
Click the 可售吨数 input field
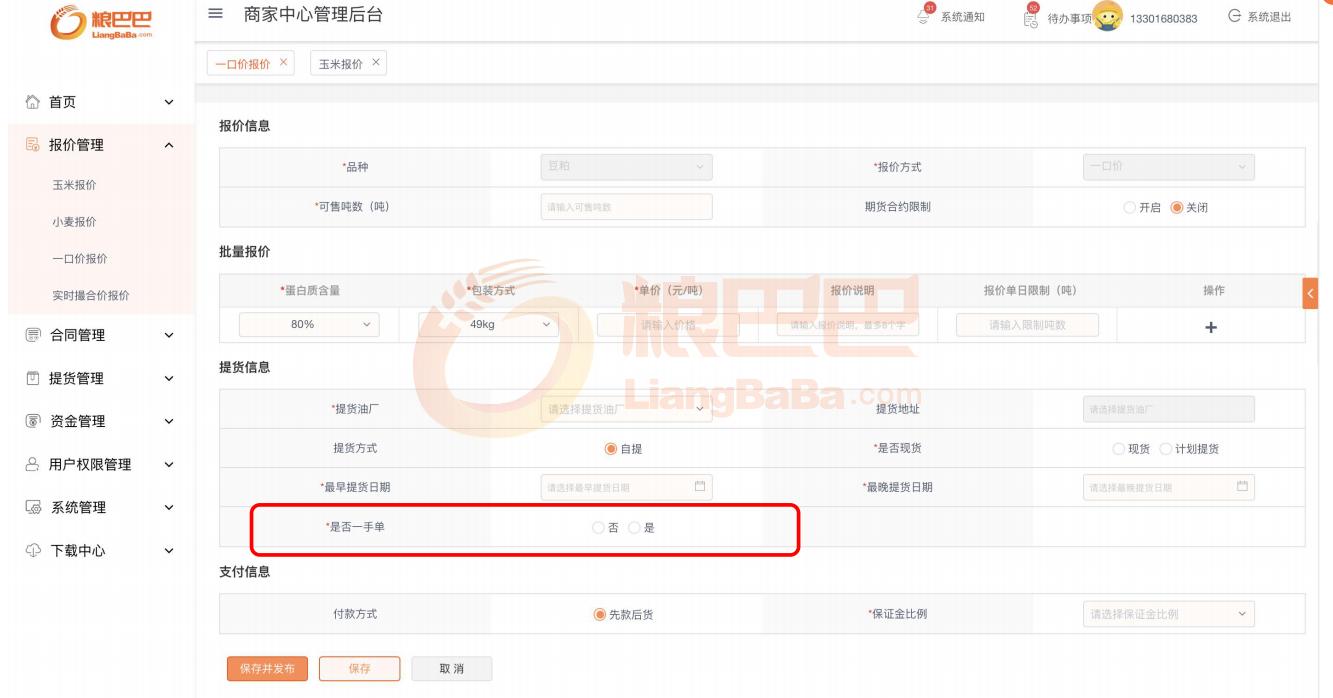pos(626,207)
